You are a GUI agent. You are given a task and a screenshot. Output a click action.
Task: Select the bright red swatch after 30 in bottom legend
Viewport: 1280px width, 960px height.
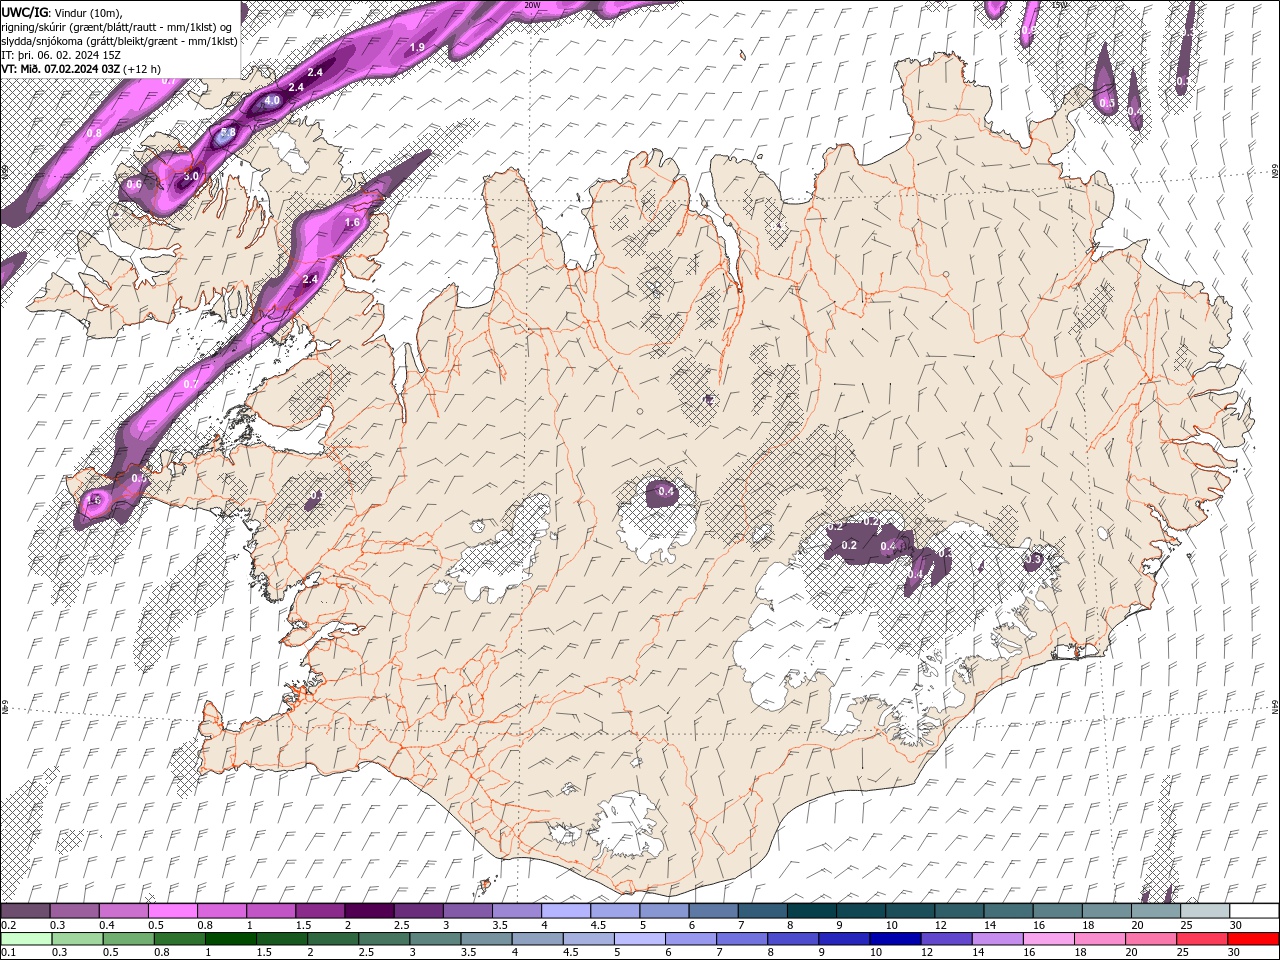(x=1253, y=939)
